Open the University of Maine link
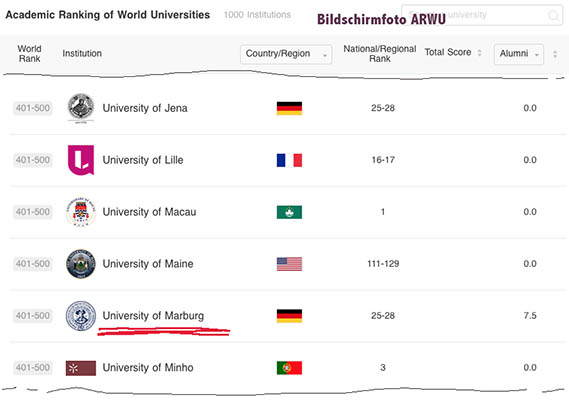The width and height of the screenshot is (569, 408). pos(148,264)
